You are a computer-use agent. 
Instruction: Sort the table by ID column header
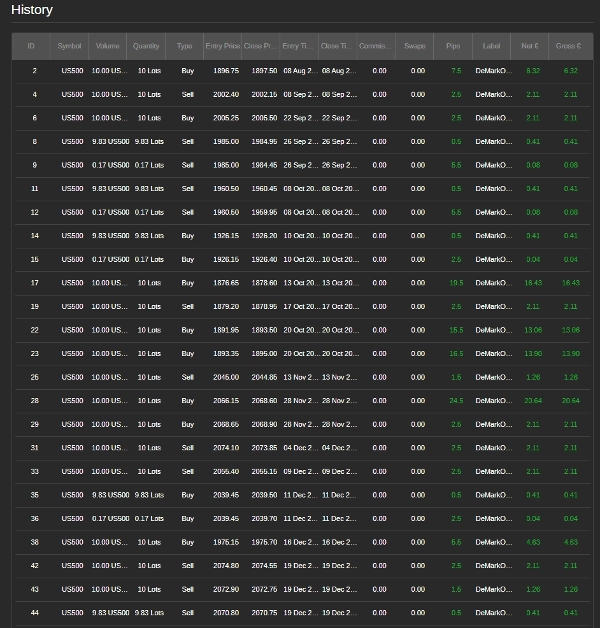(31, 46)
